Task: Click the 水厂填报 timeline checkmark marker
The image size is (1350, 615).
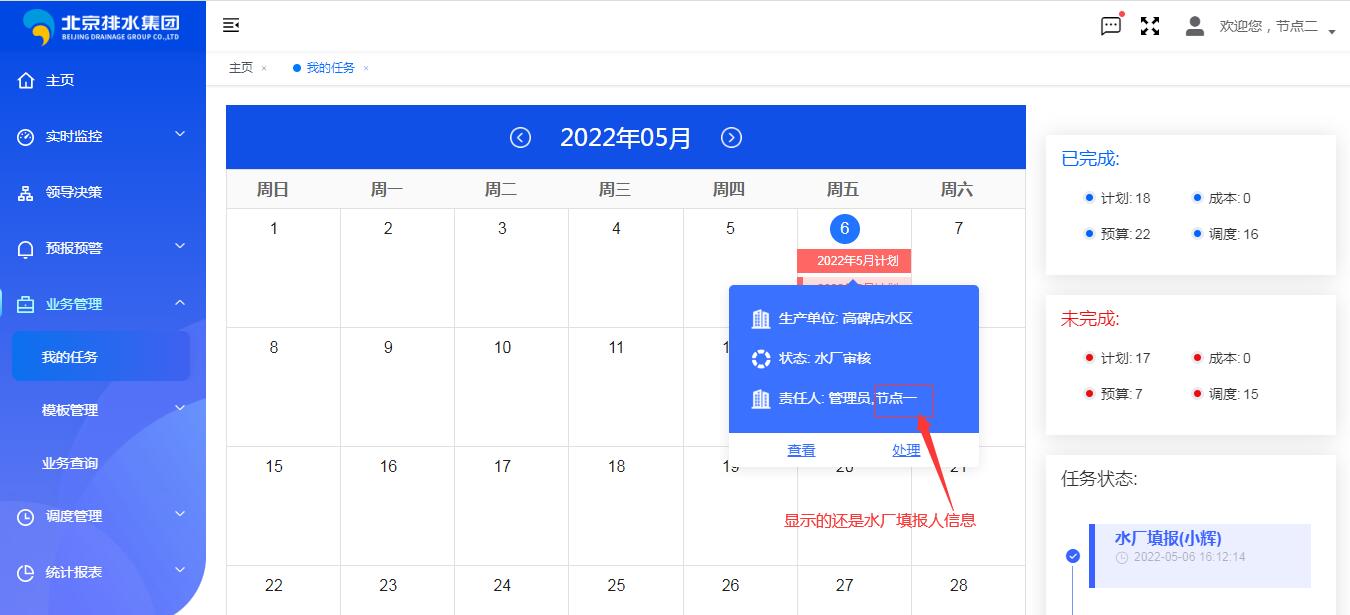Action: click(x=1073, y=556)
